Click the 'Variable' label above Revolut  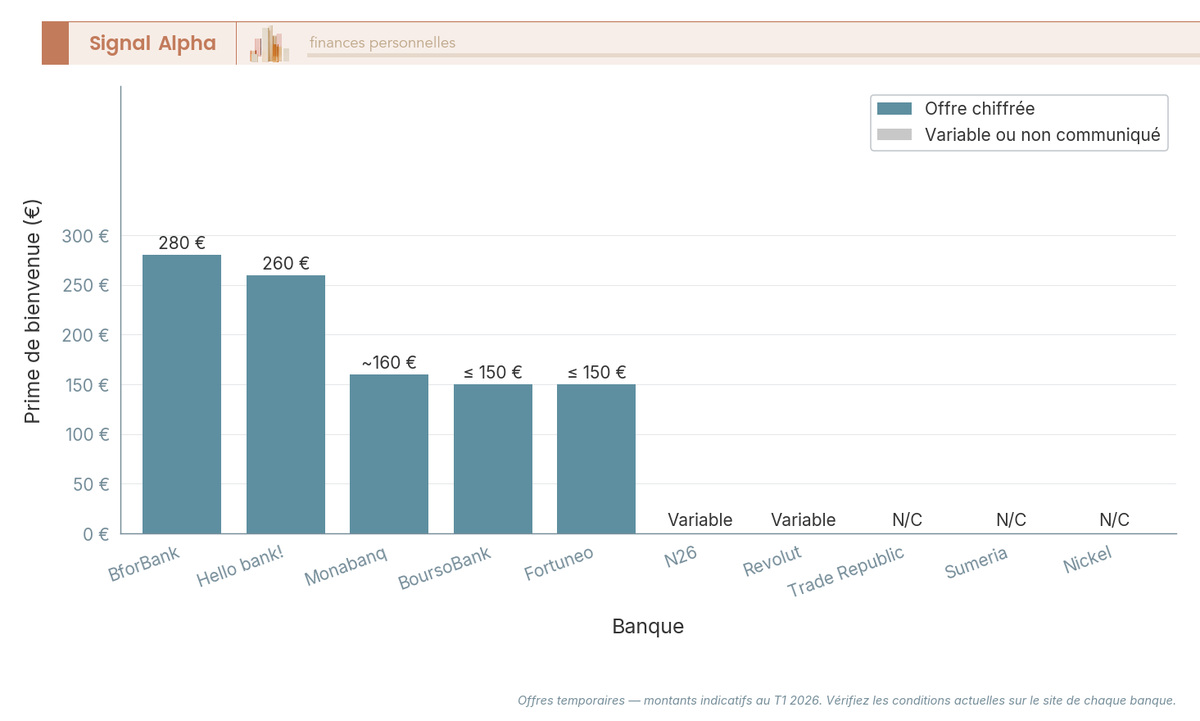click(803, 520)
